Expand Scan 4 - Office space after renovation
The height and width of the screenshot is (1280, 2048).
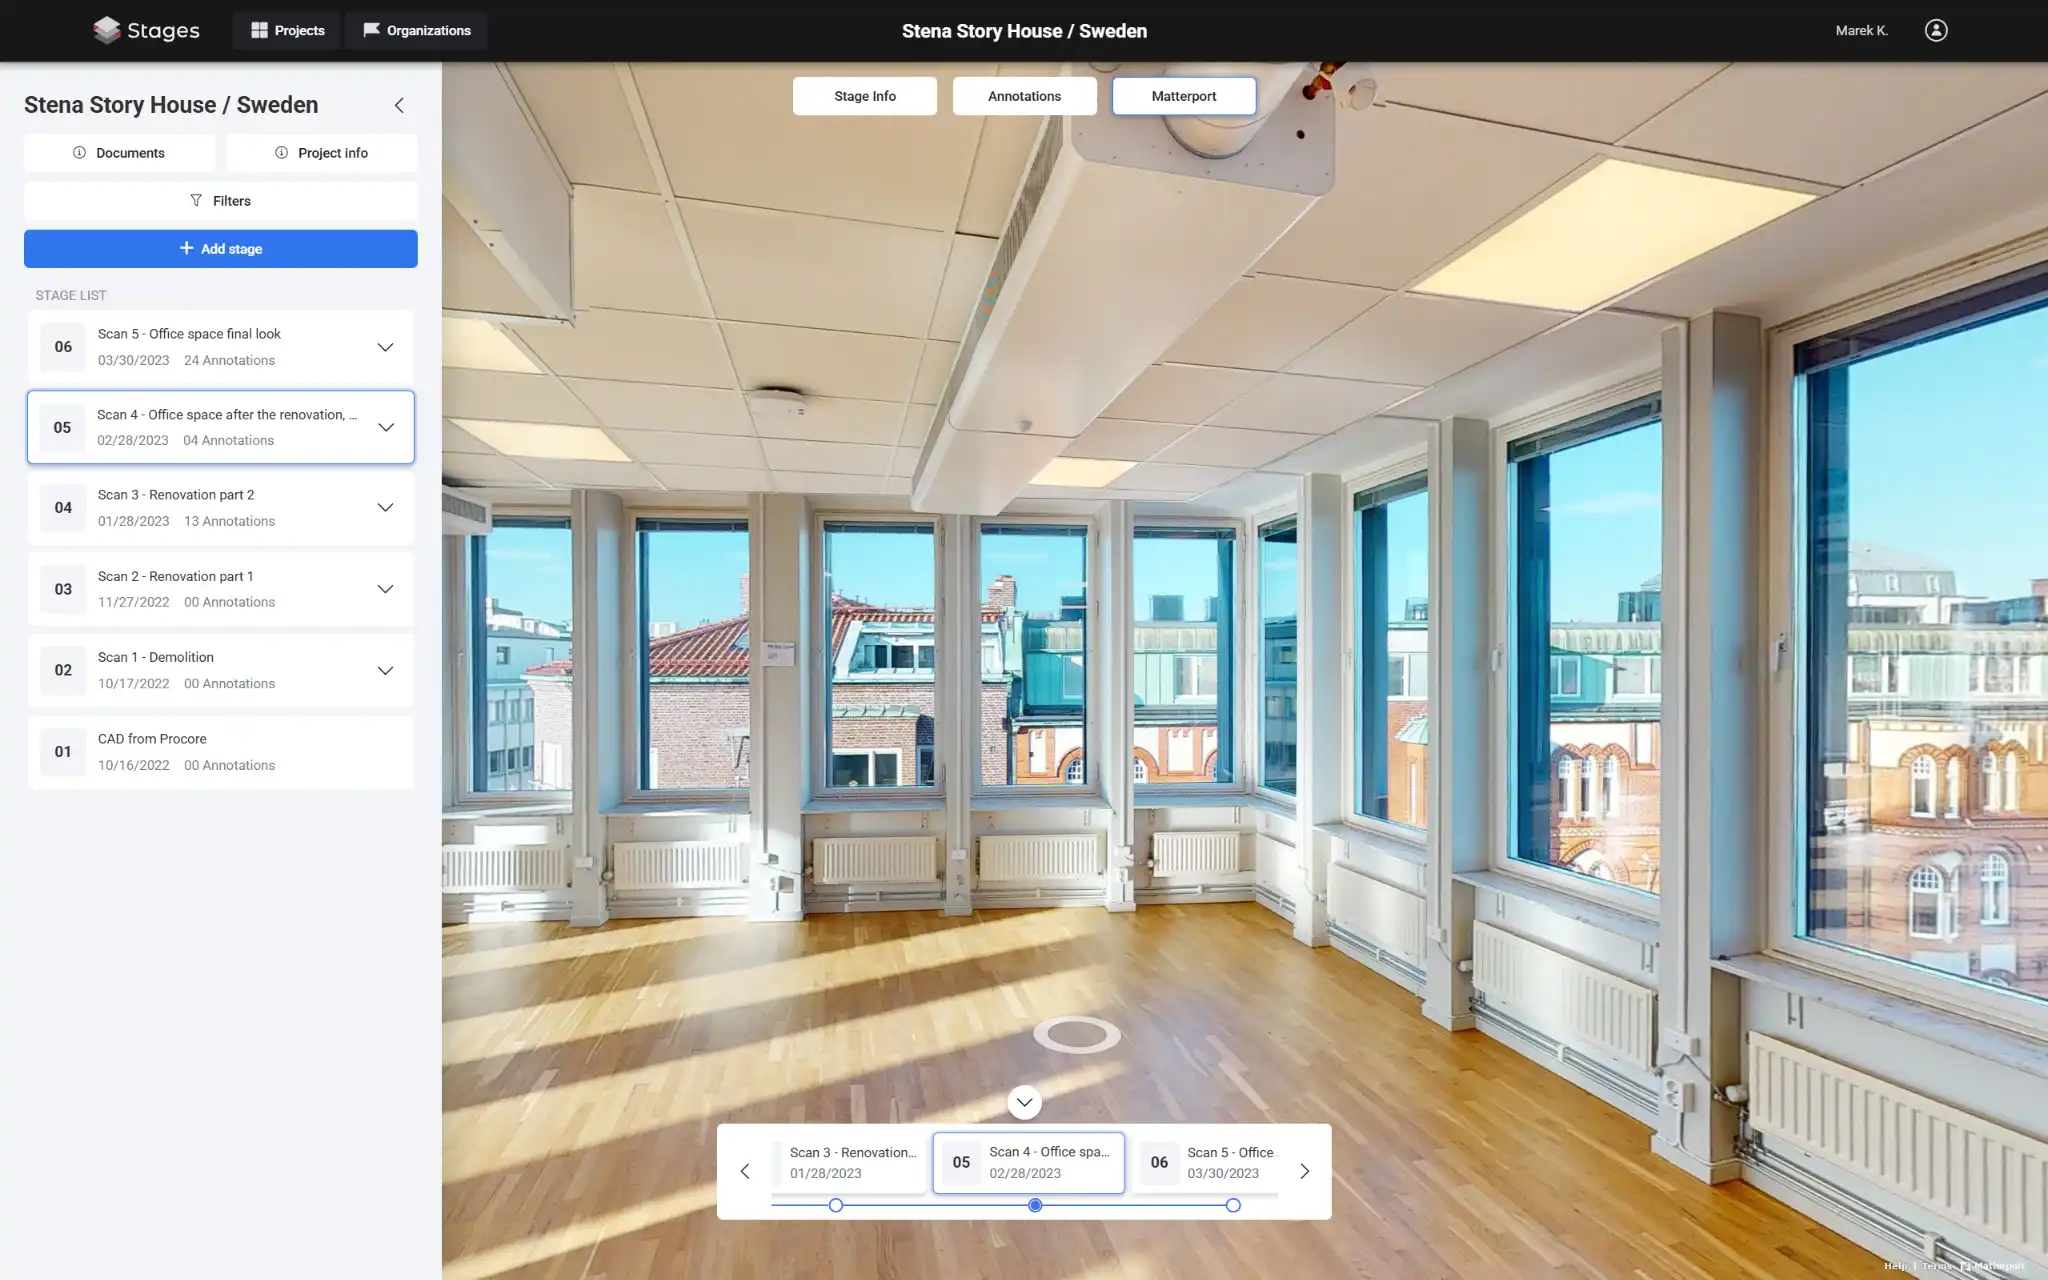click(x=386, y=427)
